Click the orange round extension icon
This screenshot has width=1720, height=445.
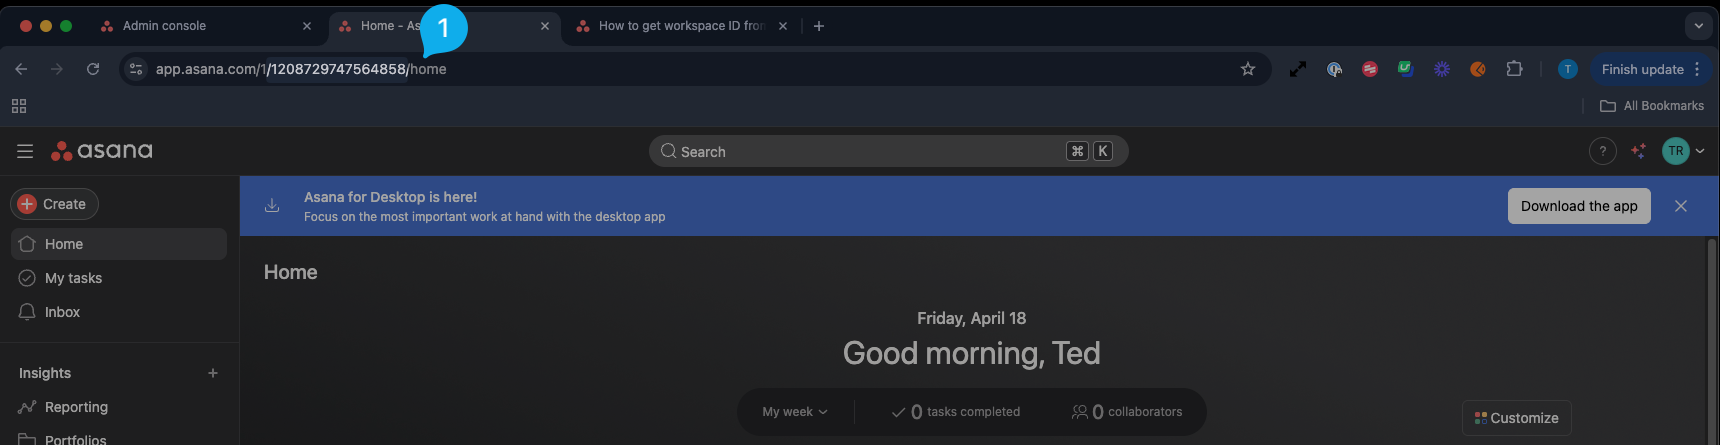[x=1478, y=69]
